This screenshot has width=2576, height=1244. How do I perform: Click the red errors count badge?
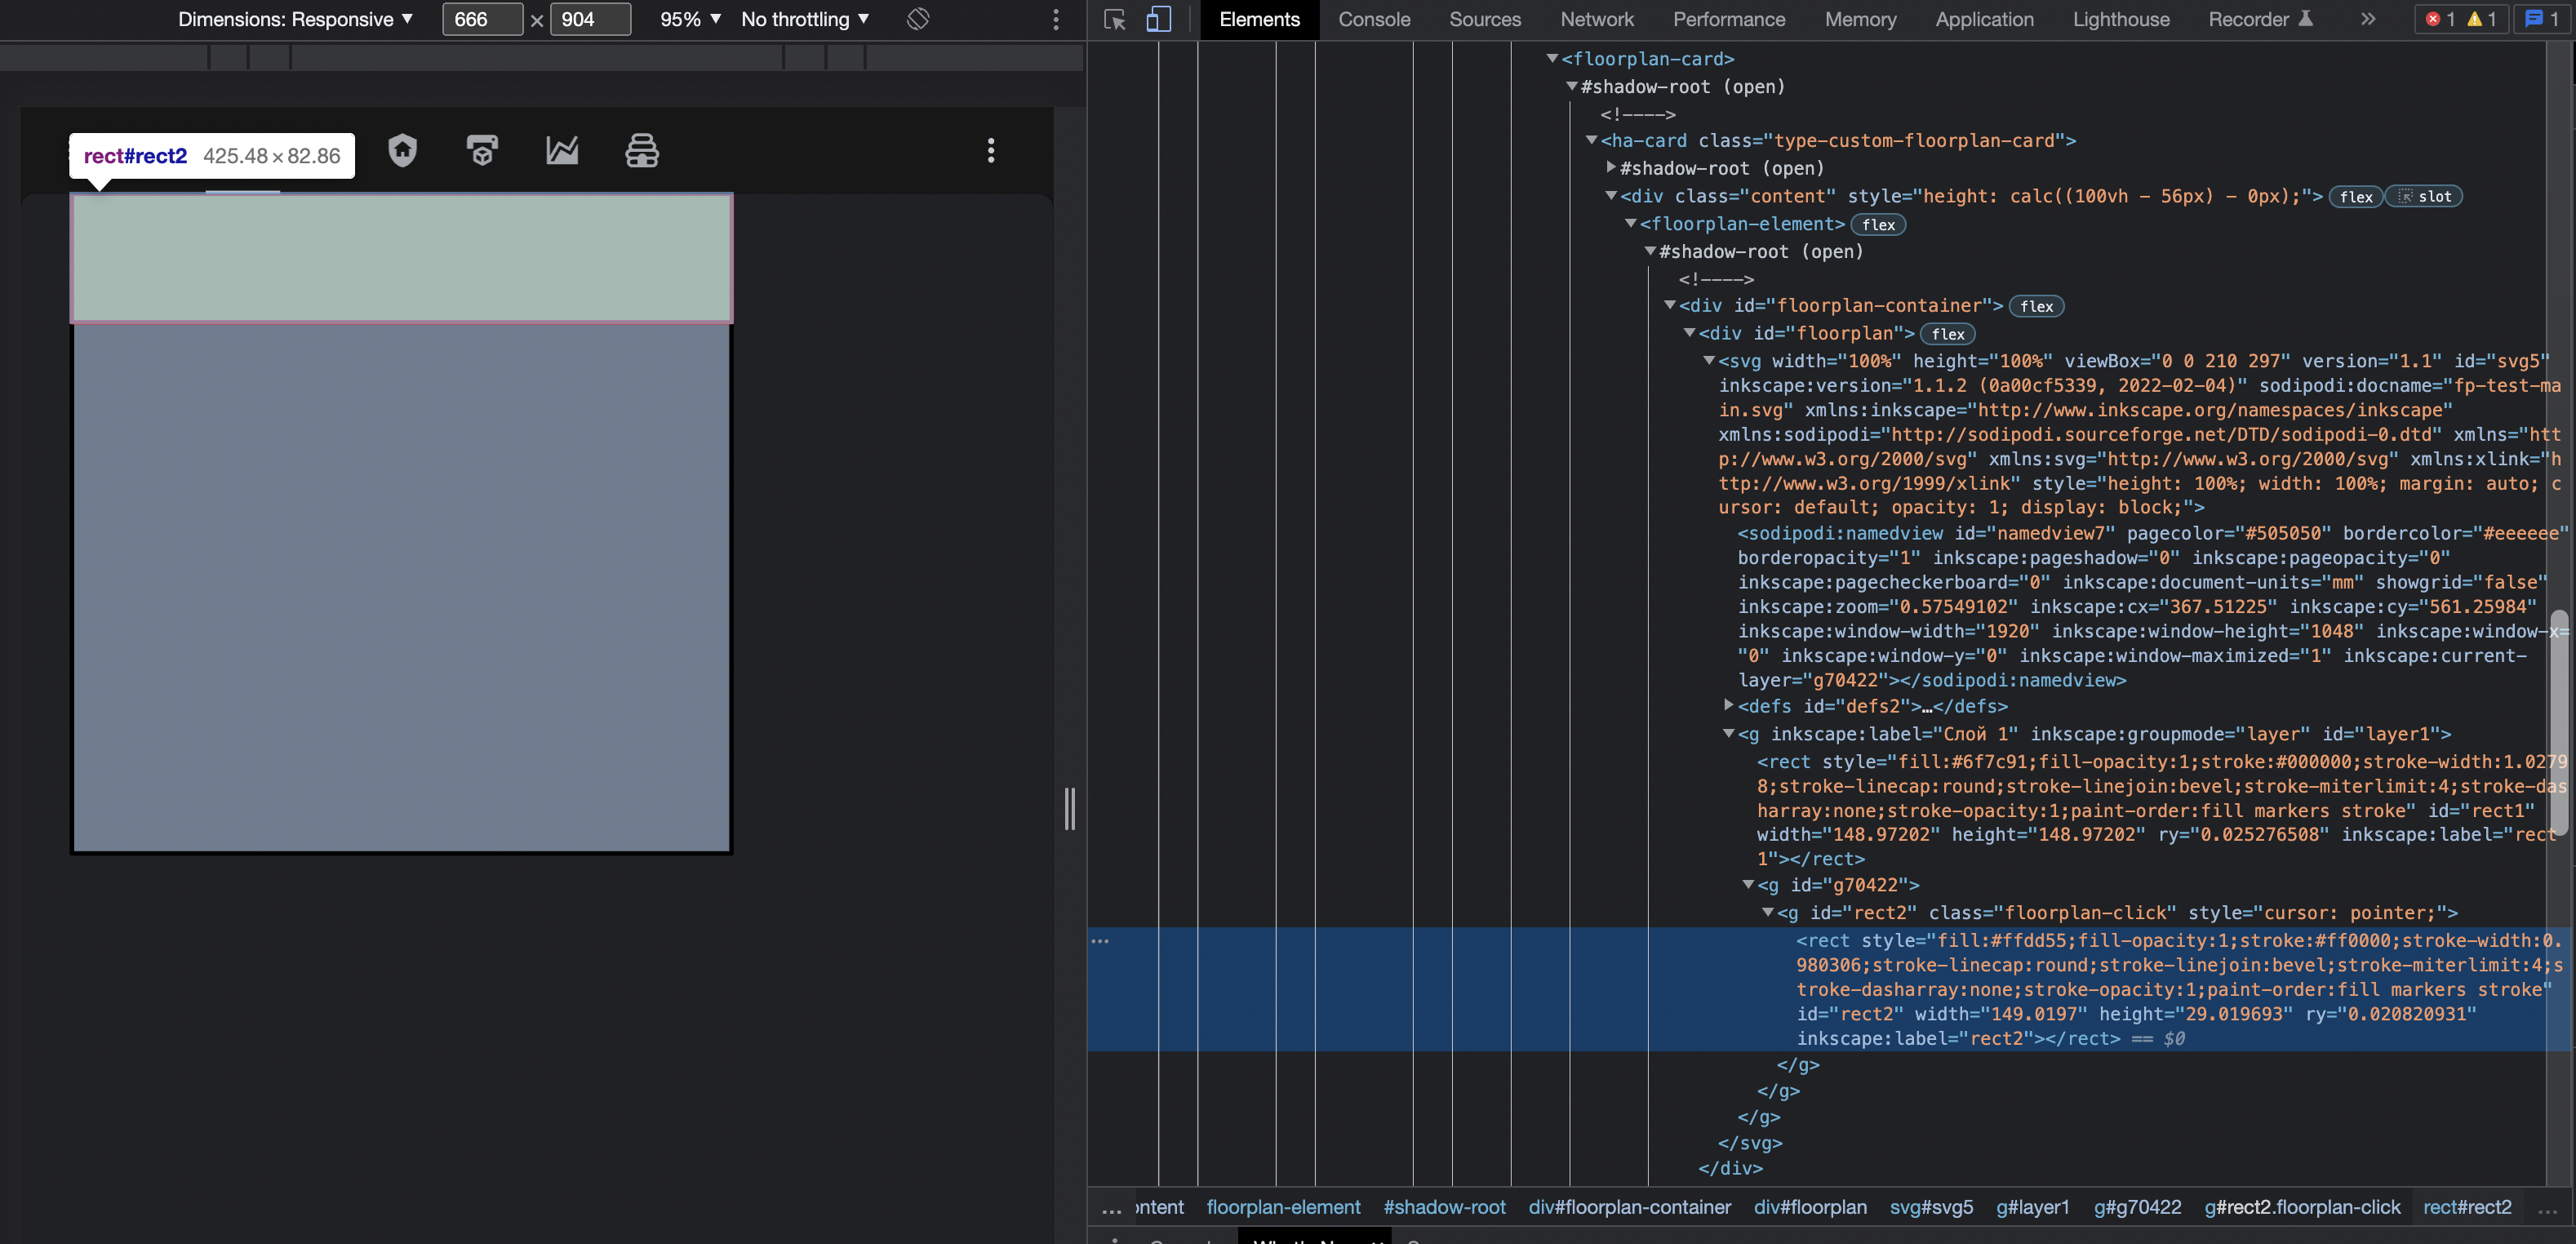pyautogui.click(x=2440, y=19)
